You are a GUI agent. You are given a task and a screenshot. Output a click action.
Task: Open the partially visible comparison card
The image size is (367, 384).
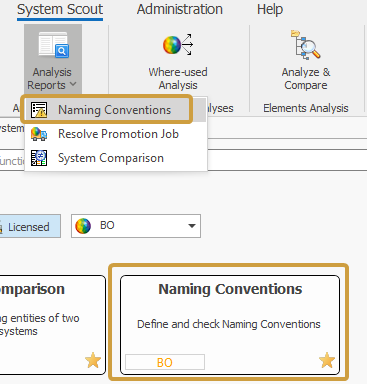pos(53,325)
